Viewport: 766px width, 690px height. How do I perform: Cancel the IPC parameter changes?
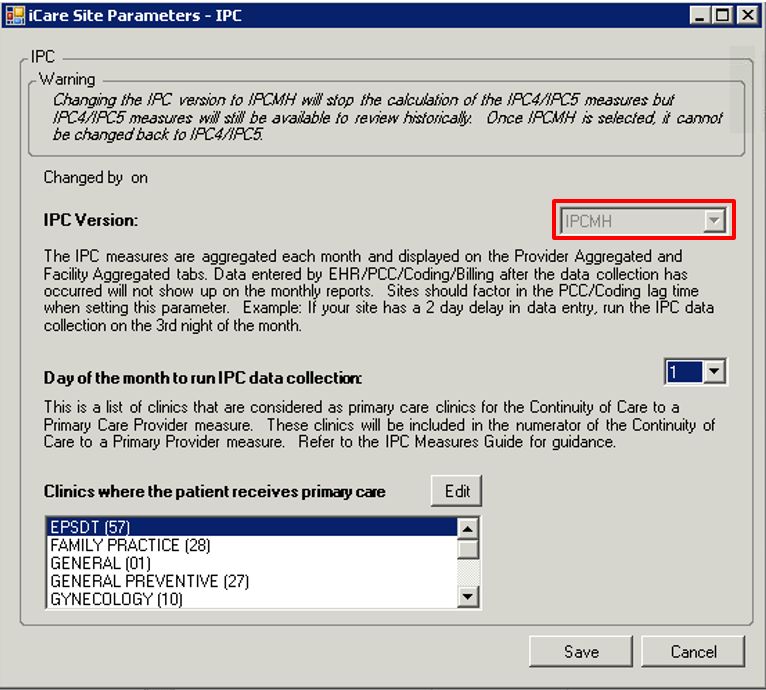click(x=693, y=651)
